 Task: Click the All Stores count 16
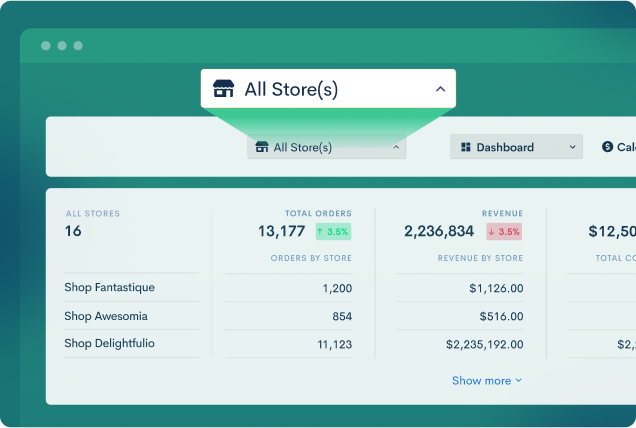[x=73, y=231]
